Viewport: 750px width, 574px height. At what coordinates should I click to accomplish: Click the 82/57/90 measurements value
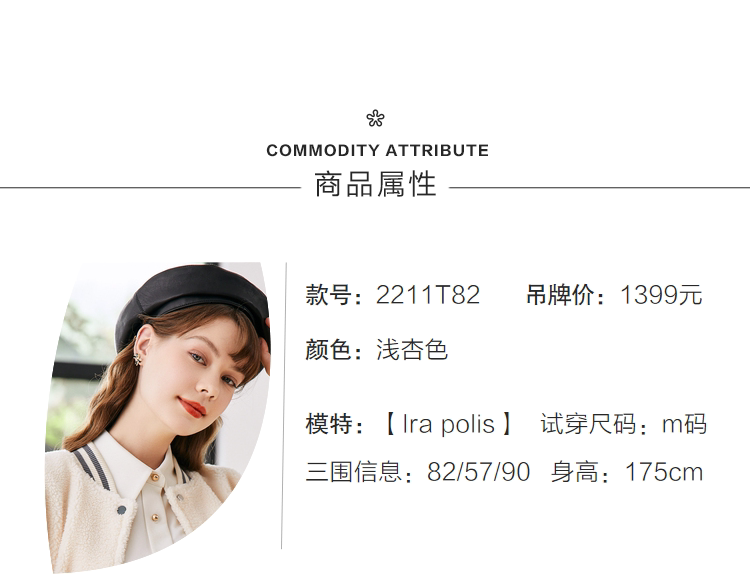pyautogui.click(x=478, y=472)
